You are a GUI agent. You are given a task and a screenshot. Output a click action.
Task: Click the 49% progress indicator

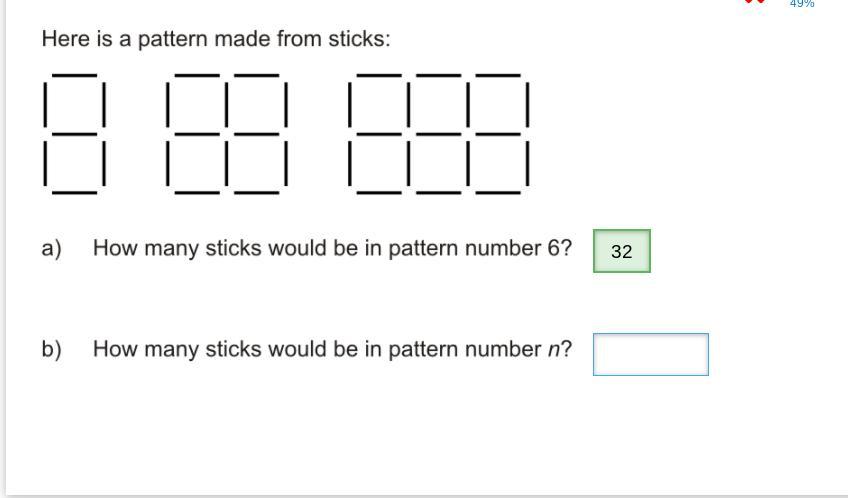coord(801,3)
